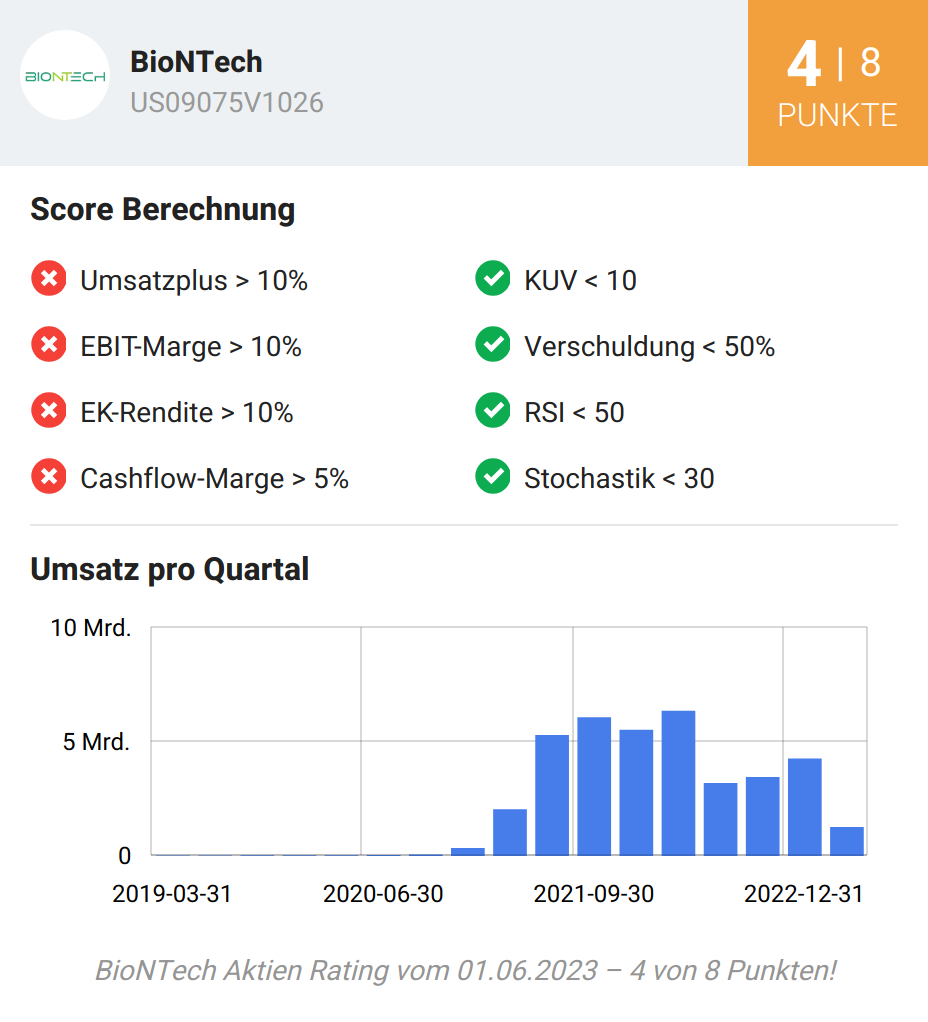This screenshot has width=928, height=1022.
Task: Click the green check beside Verschuldung < 50%
Action: point(493,344)
